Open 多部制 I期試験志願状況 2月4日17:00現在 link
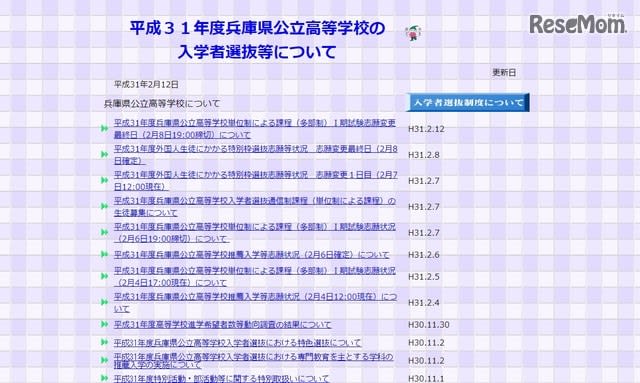This screenshot has width=640, height=383. pyautogui.click(x=255, y=276)
